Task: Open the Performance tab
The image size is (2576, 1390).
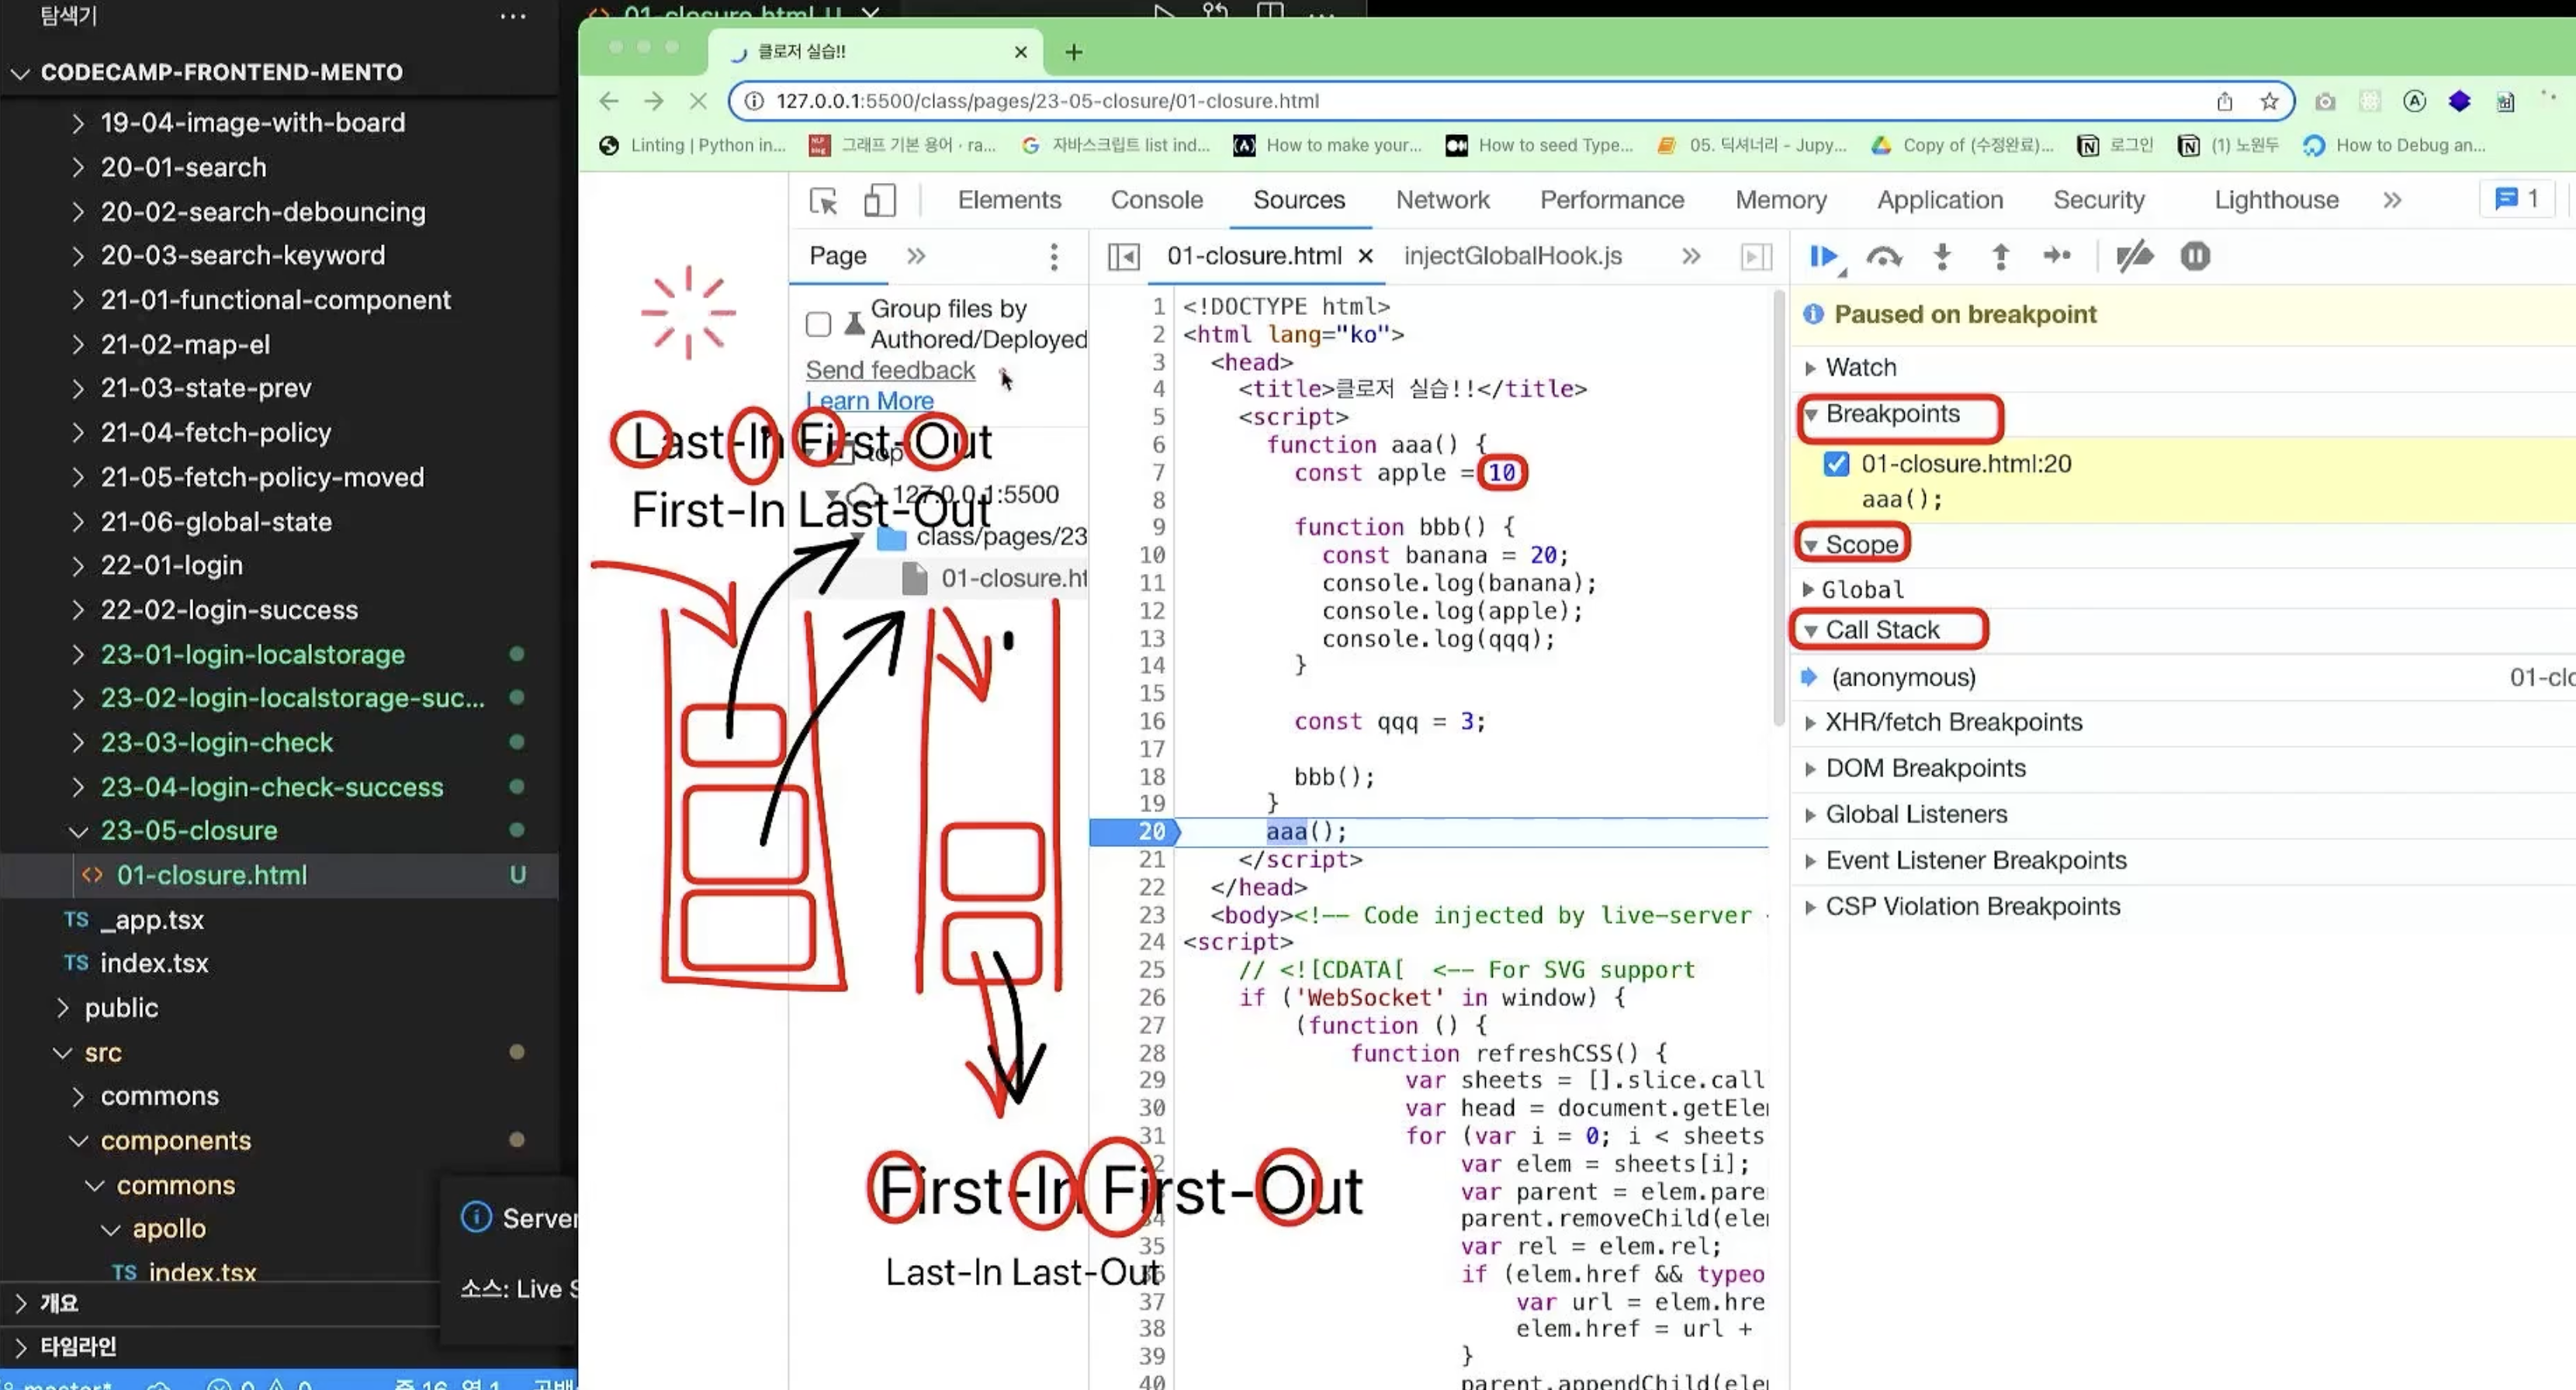Action: click(1611, 200)
